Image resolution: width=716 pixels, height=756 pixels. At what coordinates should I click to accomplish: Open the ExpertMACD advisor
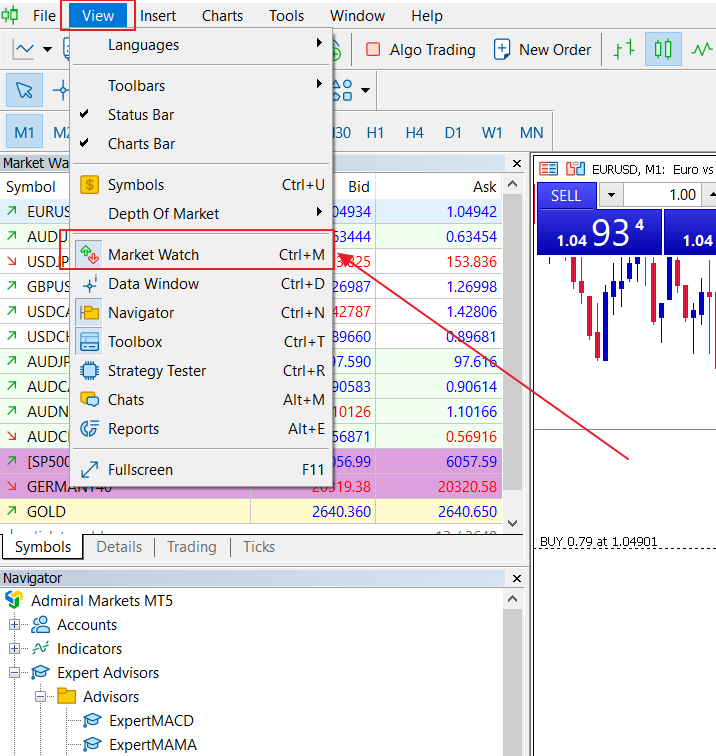[x=151, y=720]
